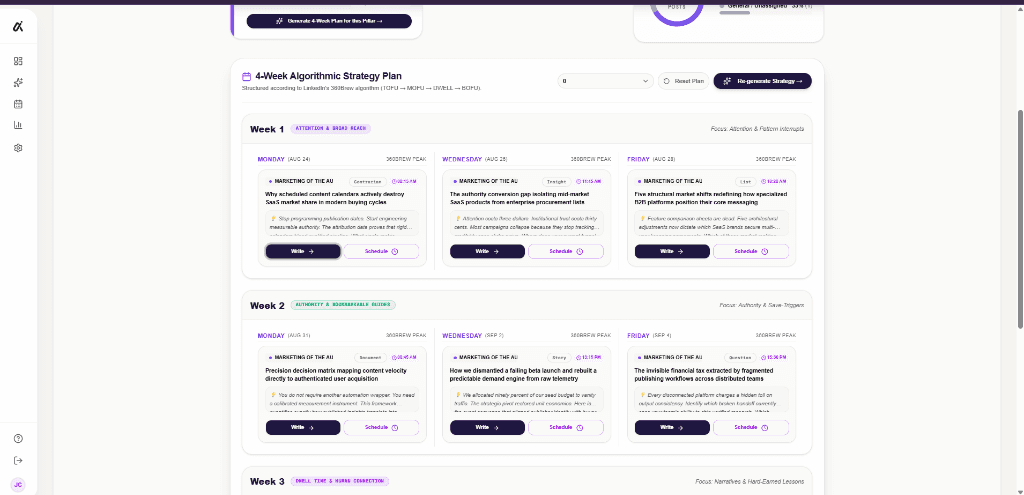Click Write on the Wednesday Sep 2 card

click(487, 428)
